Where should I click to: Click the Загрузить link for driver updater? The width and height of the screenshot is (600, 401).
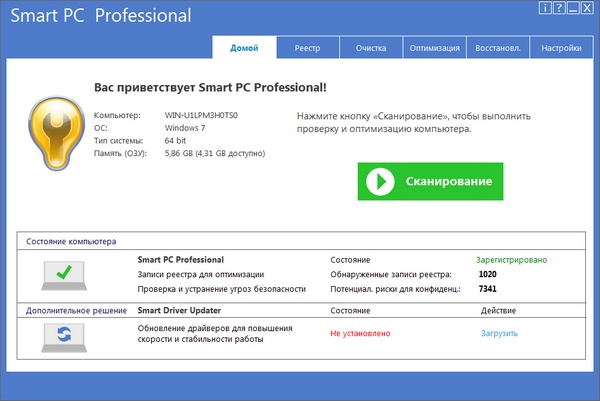point(500,334)
